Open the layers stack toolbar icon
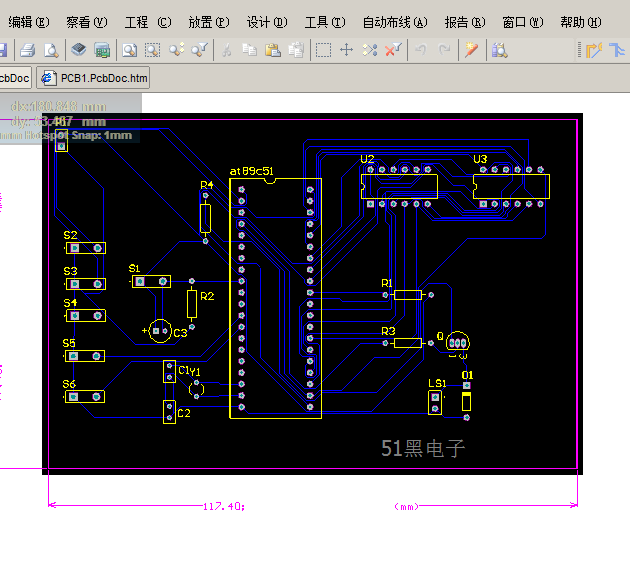 click(79, 50)
